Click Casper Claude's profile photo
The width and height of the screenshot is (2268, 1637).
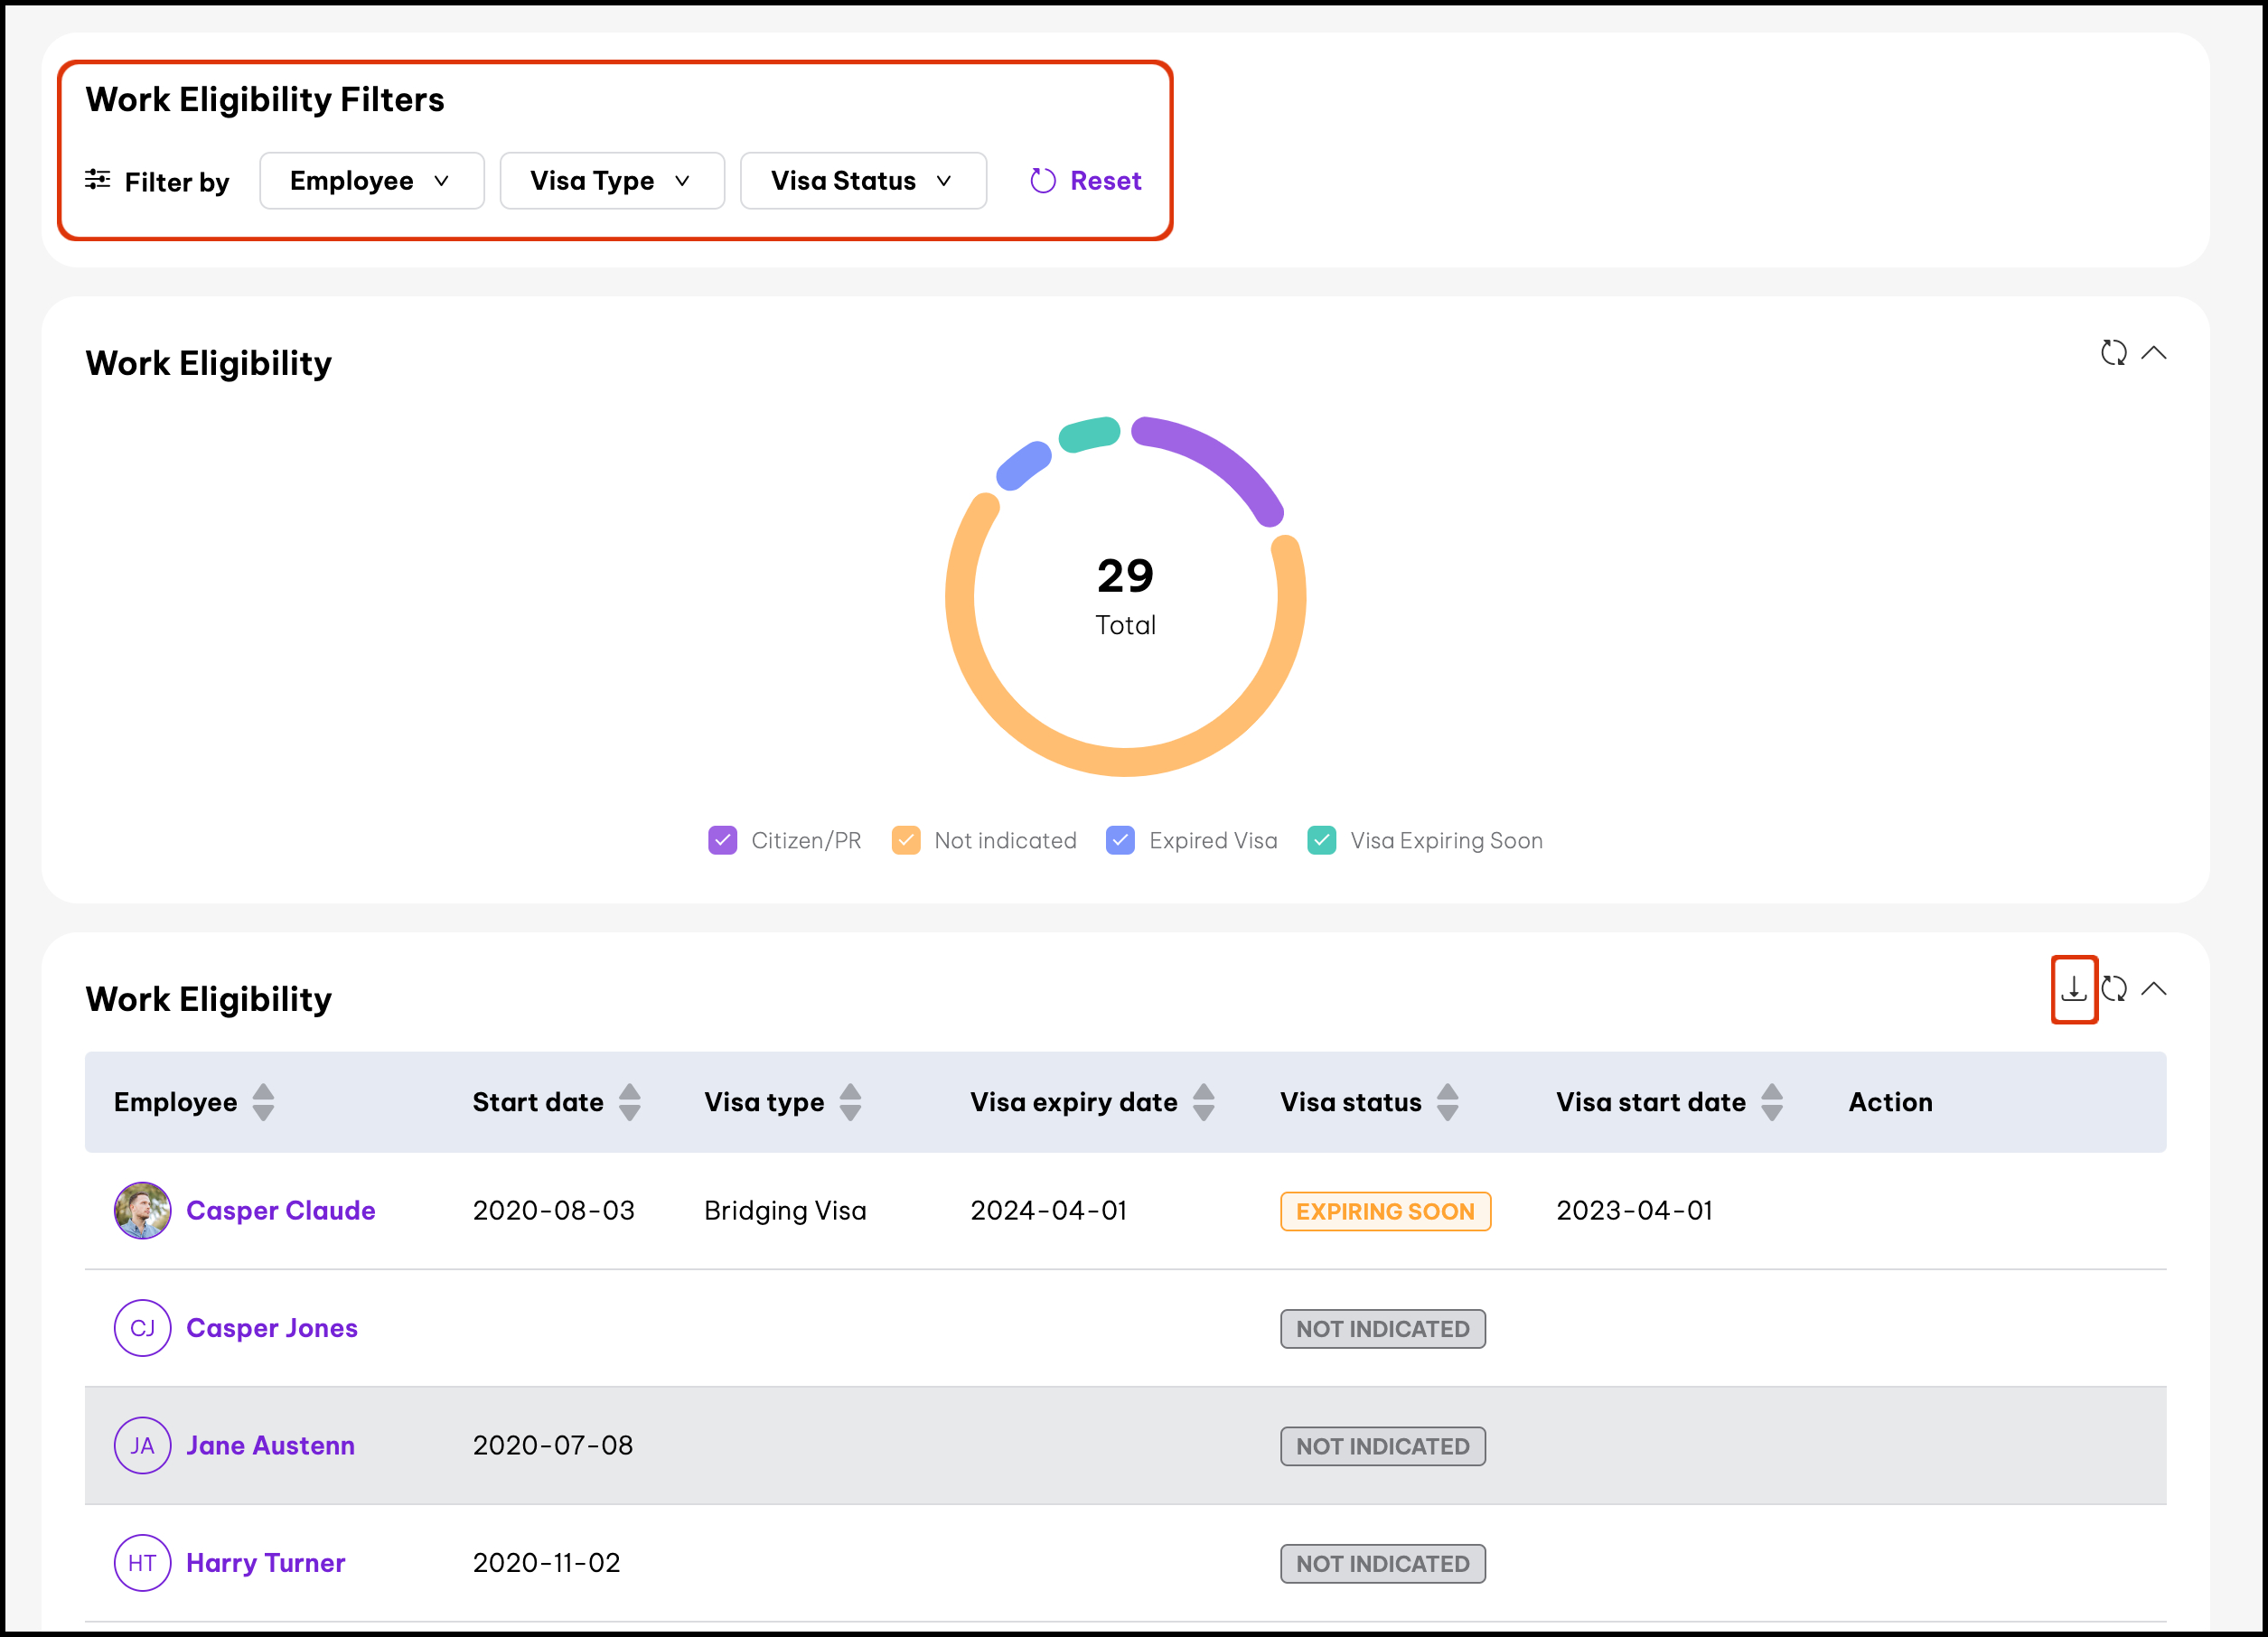[x=142, y=1210]
